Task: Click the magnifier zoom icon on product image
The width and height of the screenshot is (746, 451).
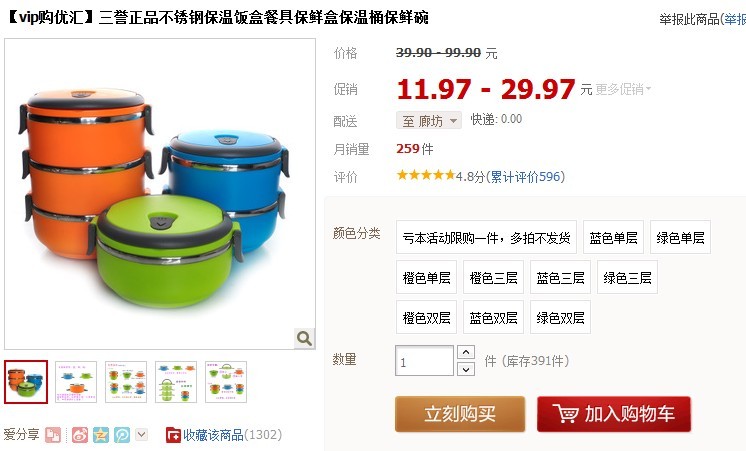Action: [304, 338]
